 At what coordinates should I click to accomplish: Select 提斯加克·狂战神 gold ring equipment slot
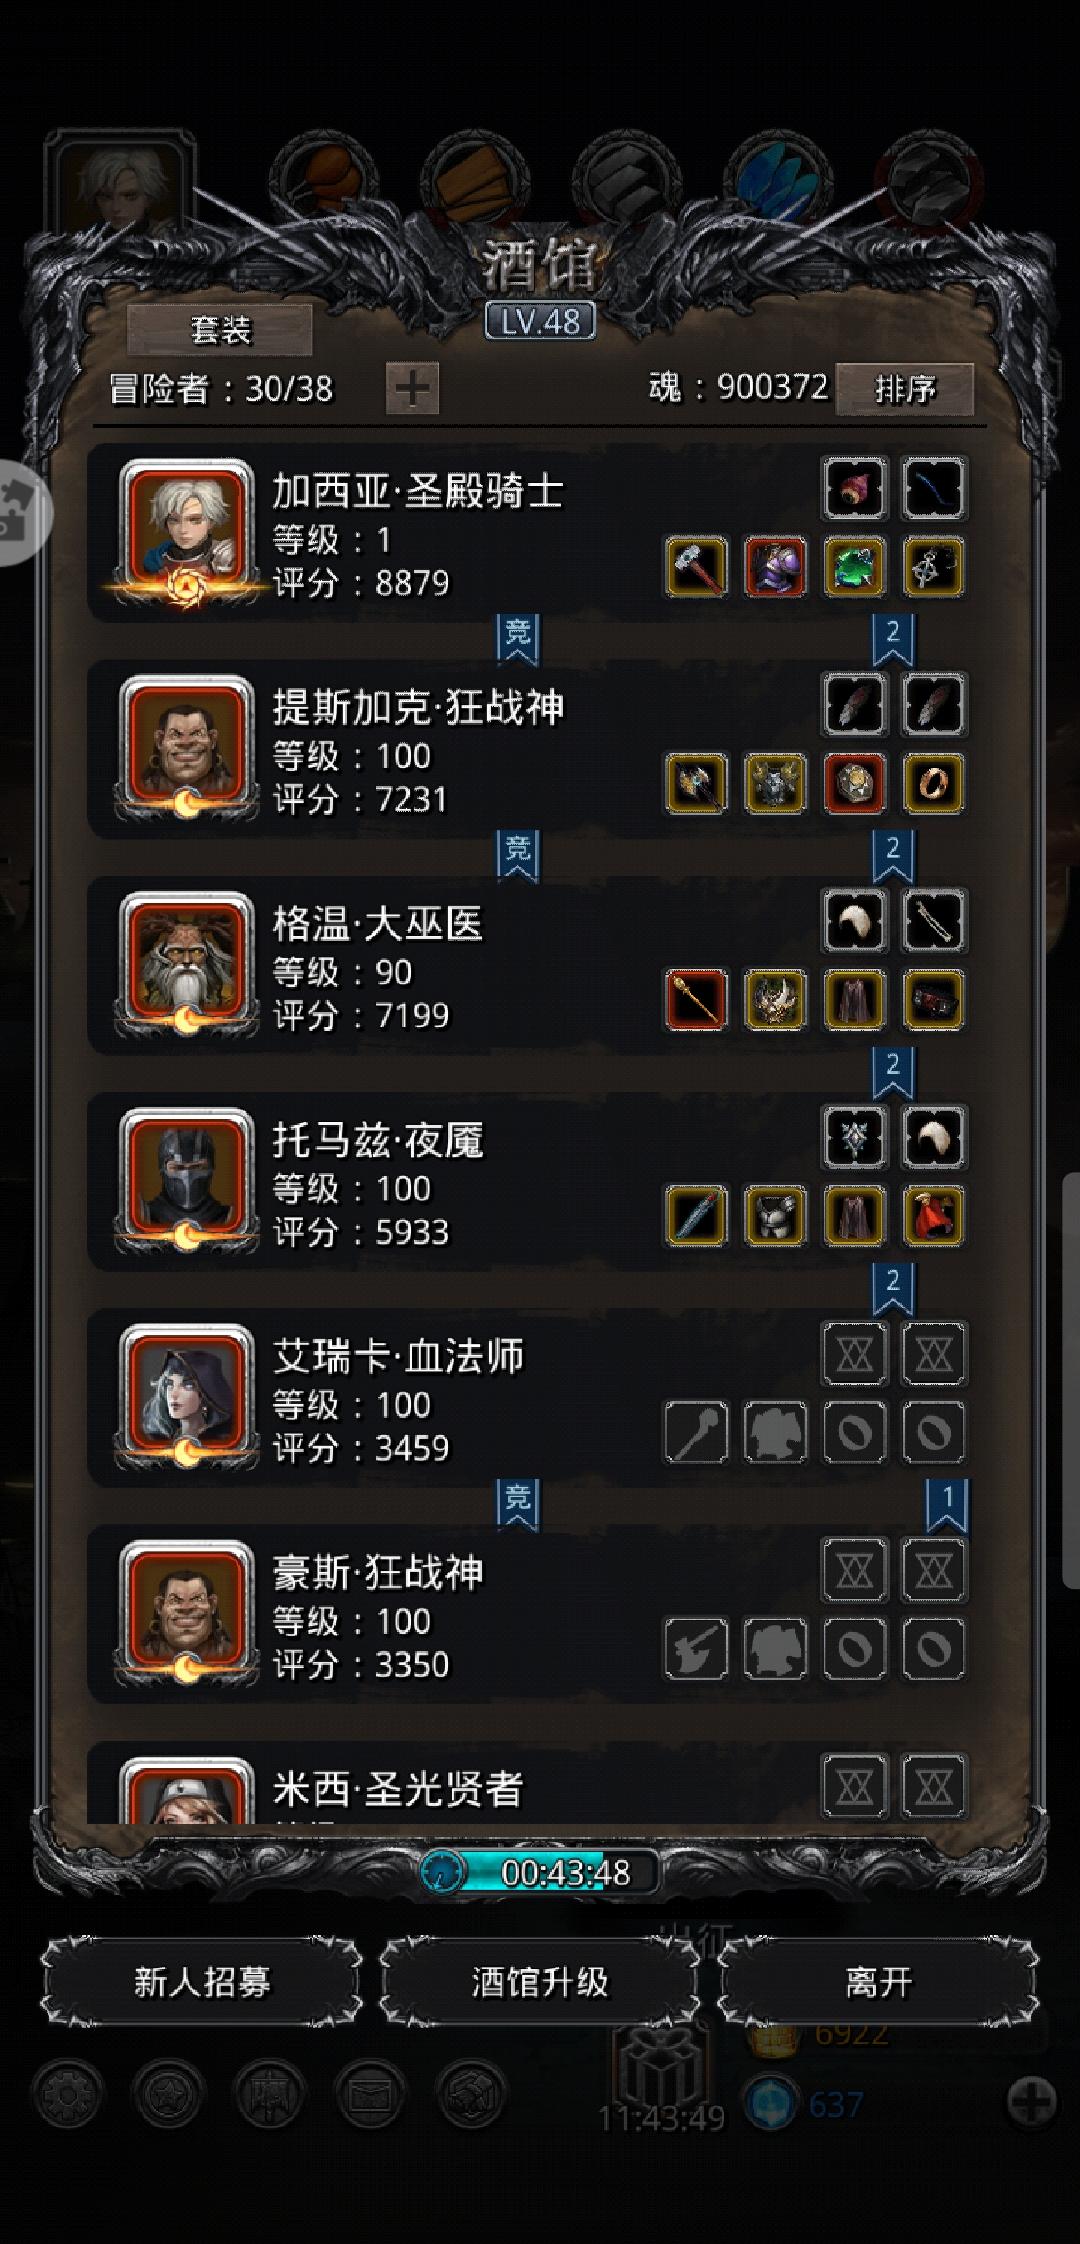coord(934,784)
